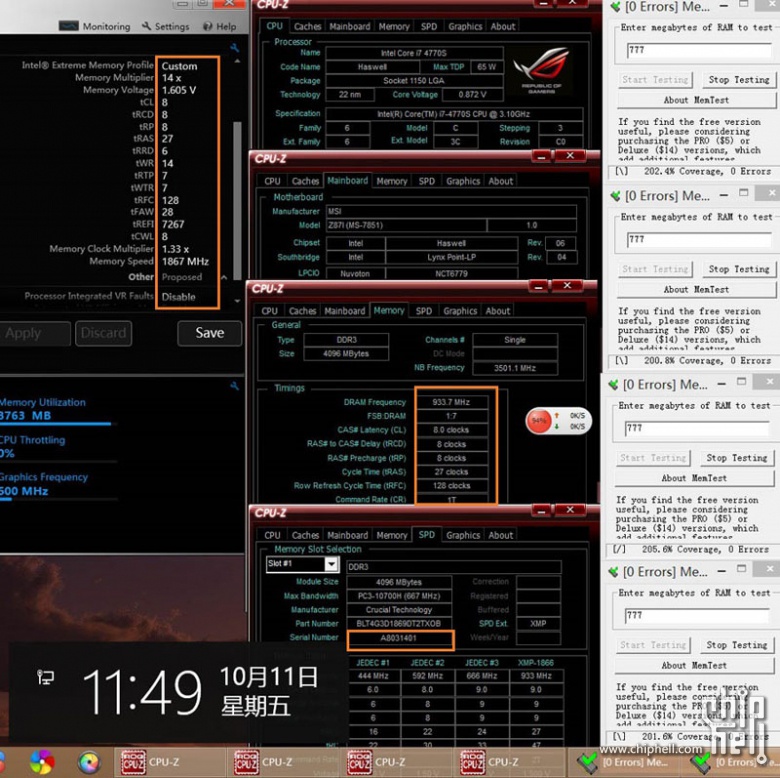
Task: Open the Slot #1 dropdown in CPU-Z SPD window
Action: pyautogui.click(x=331, y=564)
